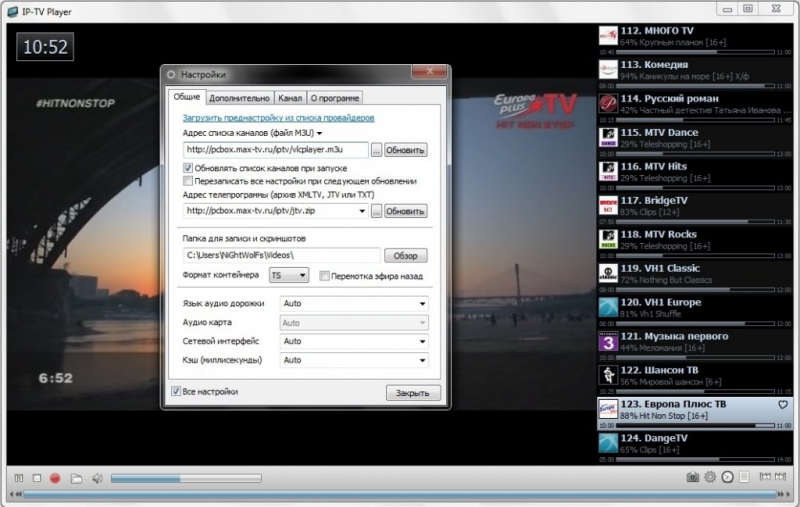Click ellipsis button beside M3U address
The width and height of the screenshot is (800, 507).
pos(377,150)
